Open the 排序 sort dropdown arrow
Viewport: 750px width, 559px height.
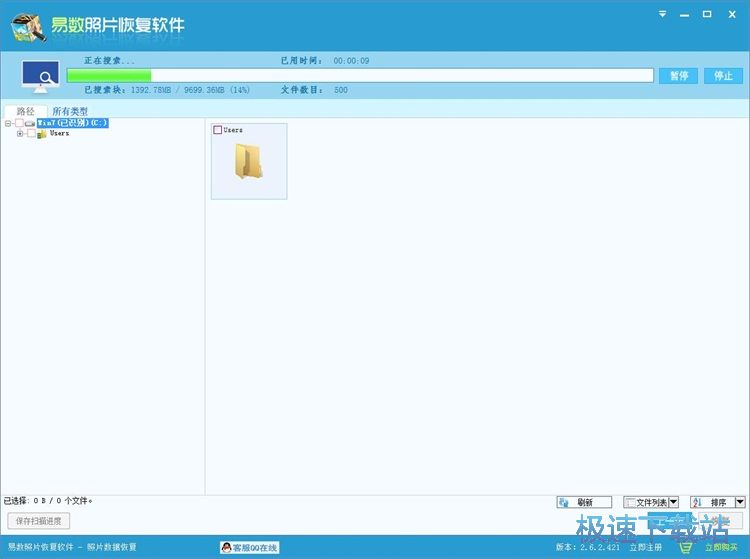740,502
